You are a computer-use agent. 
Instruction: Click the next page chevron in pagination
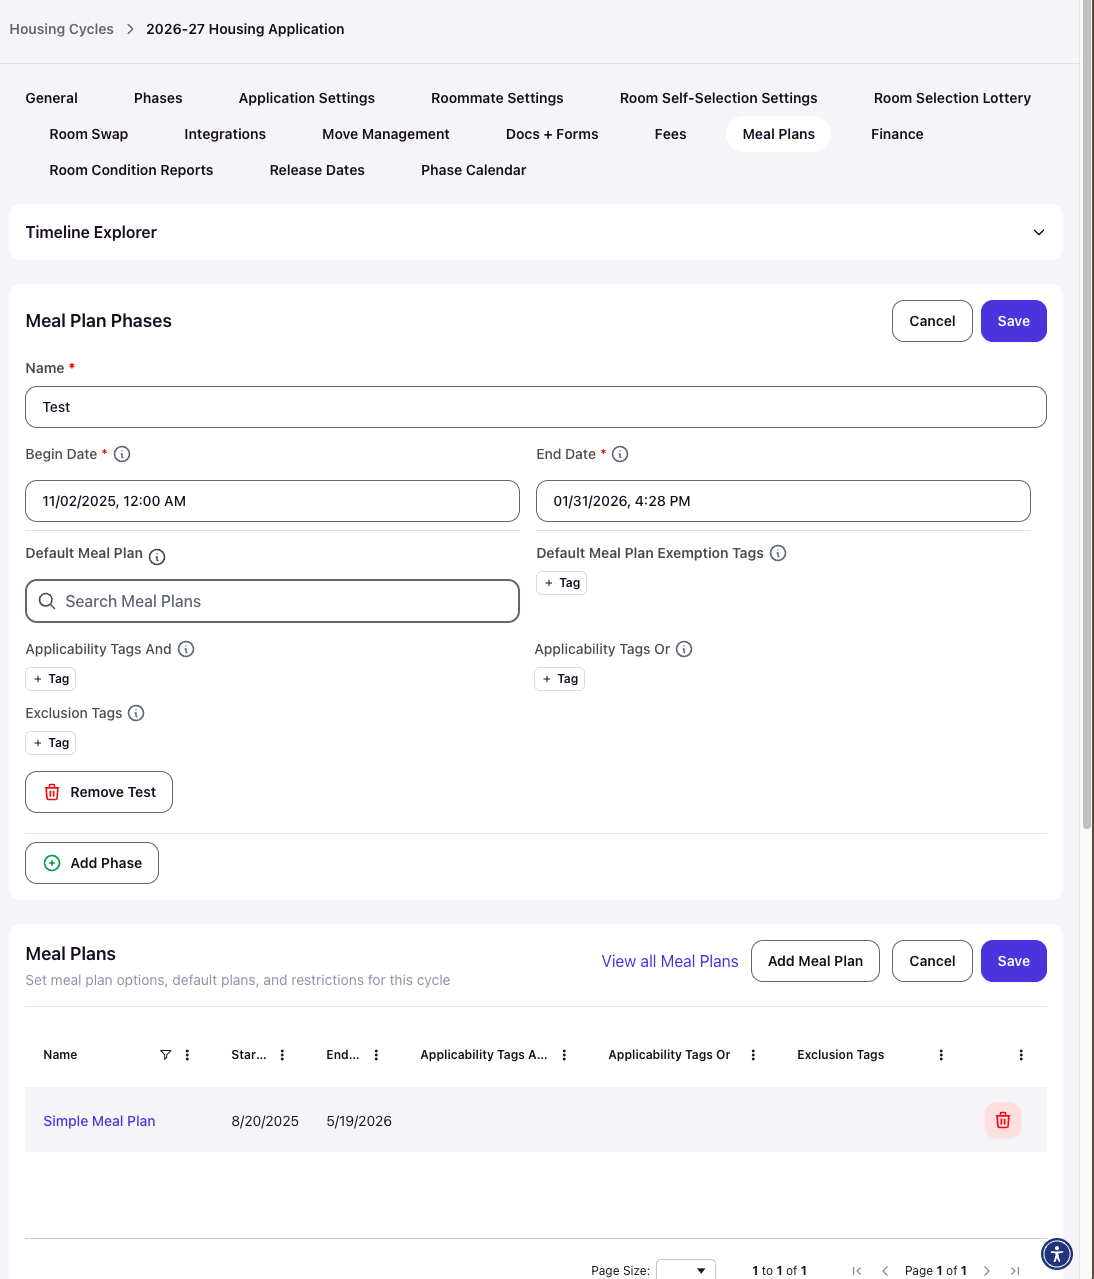point(986,1270)
